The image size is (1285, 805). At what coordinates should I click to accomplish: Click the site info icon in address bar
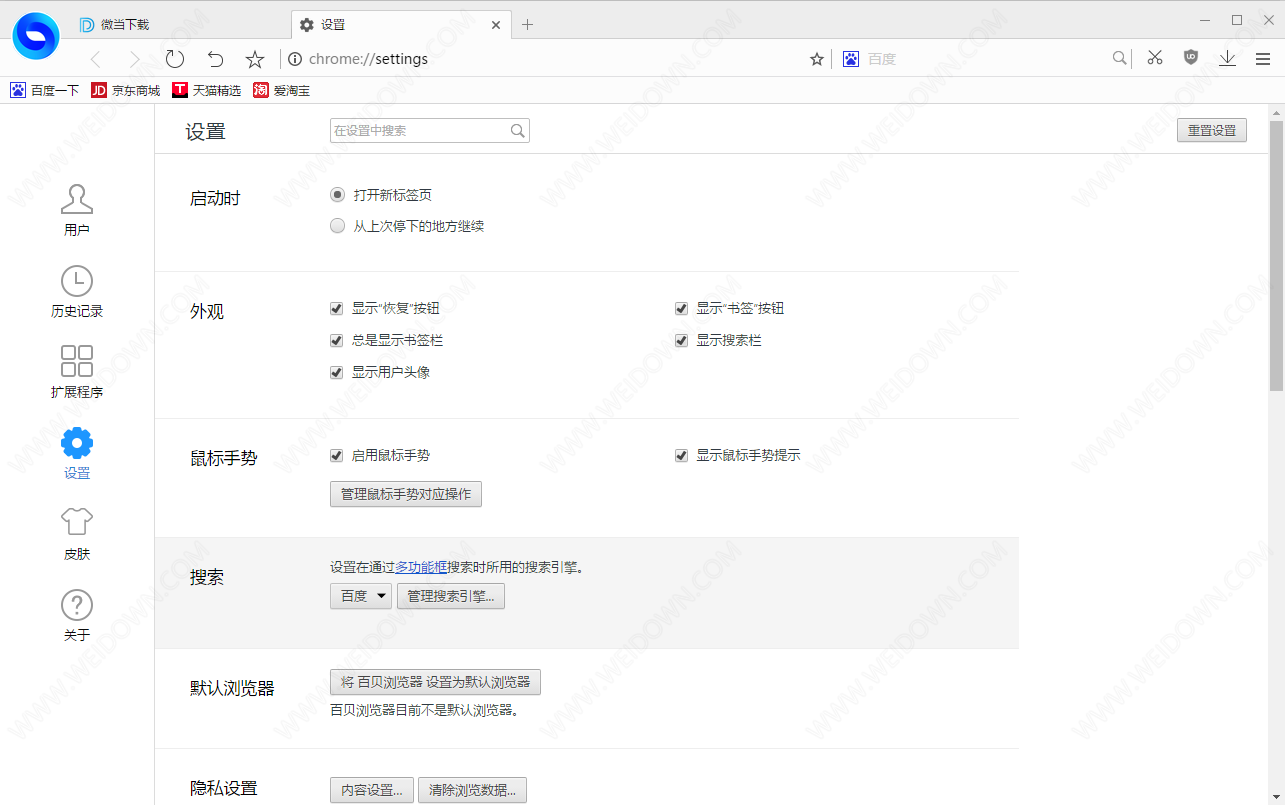click(x=295, y=59)
